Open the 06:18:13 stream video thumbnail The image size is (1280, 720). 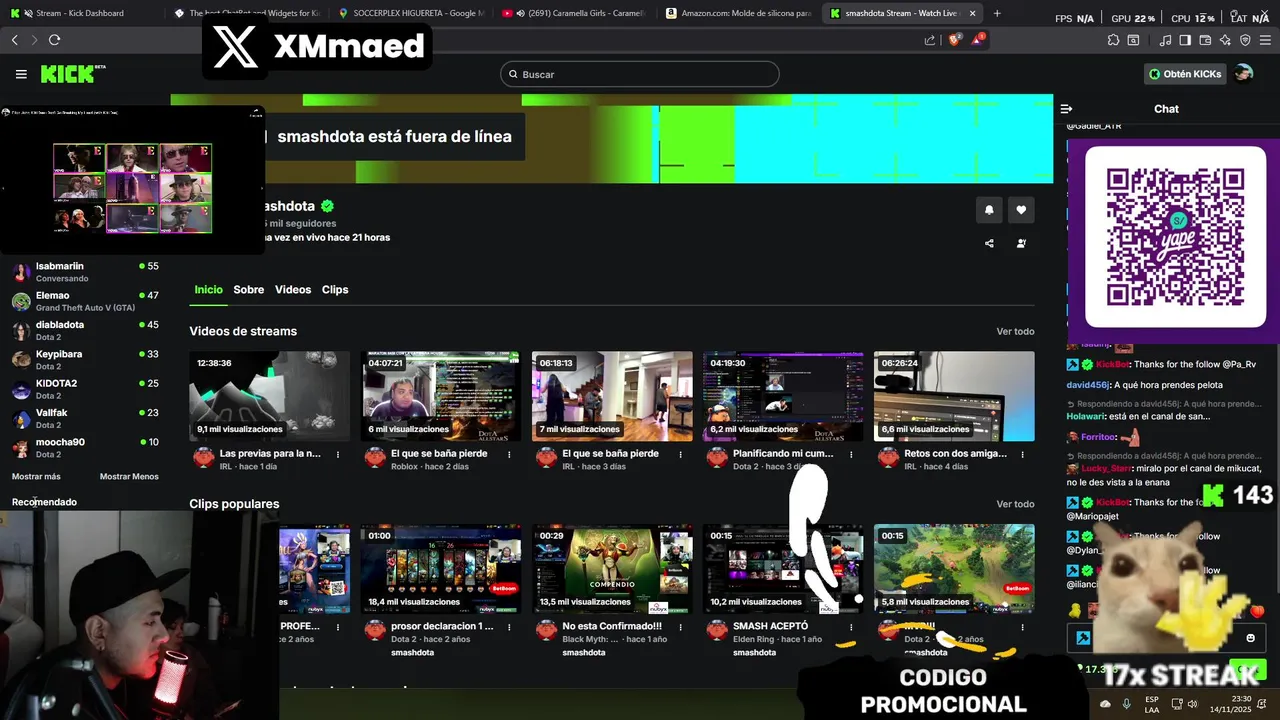point(612,396)
